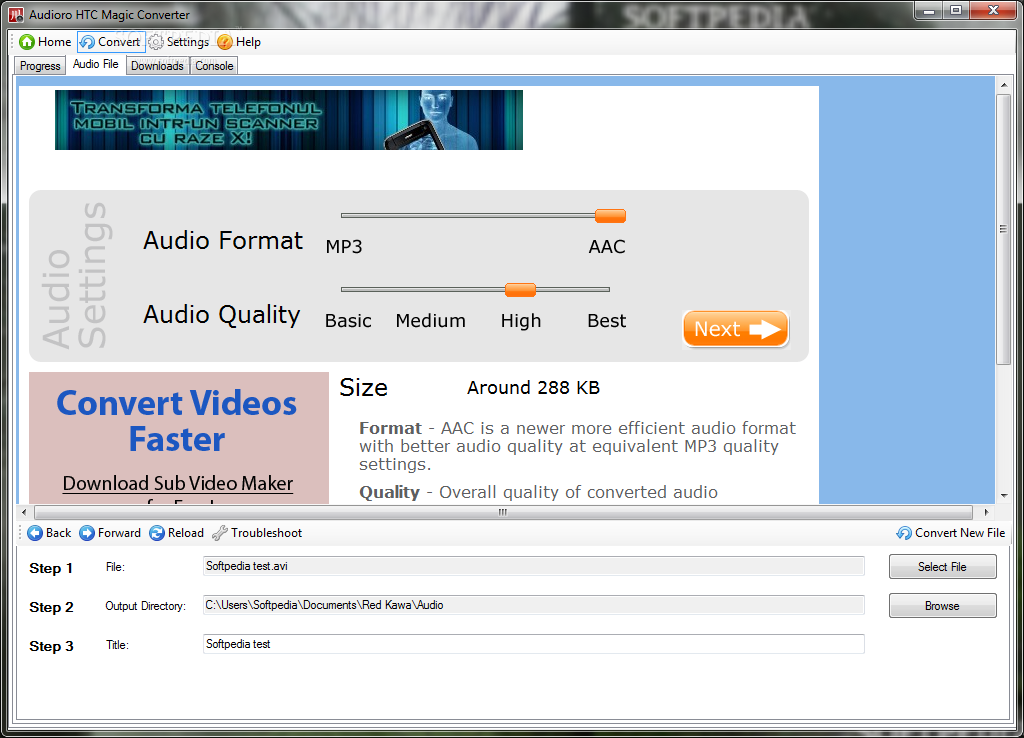Open the Convert toolbar item
Screen dimensions: 1024x738
coord(110,42)
